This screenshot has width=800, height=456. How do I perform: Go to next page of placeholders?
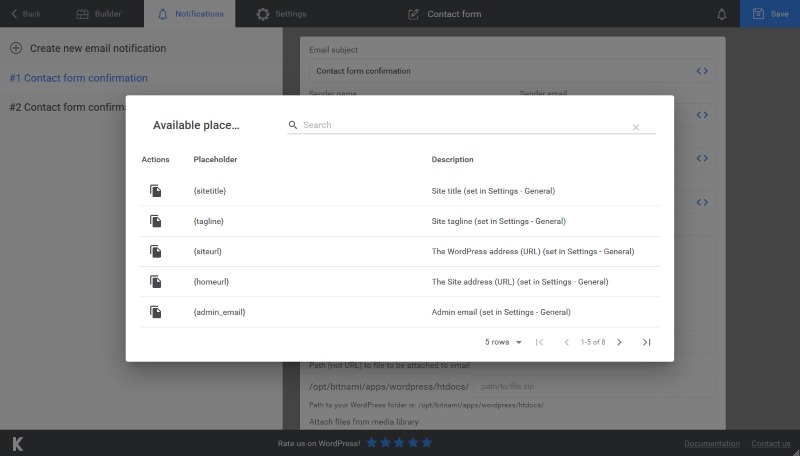pyautogui.click(x=619, y=342)
